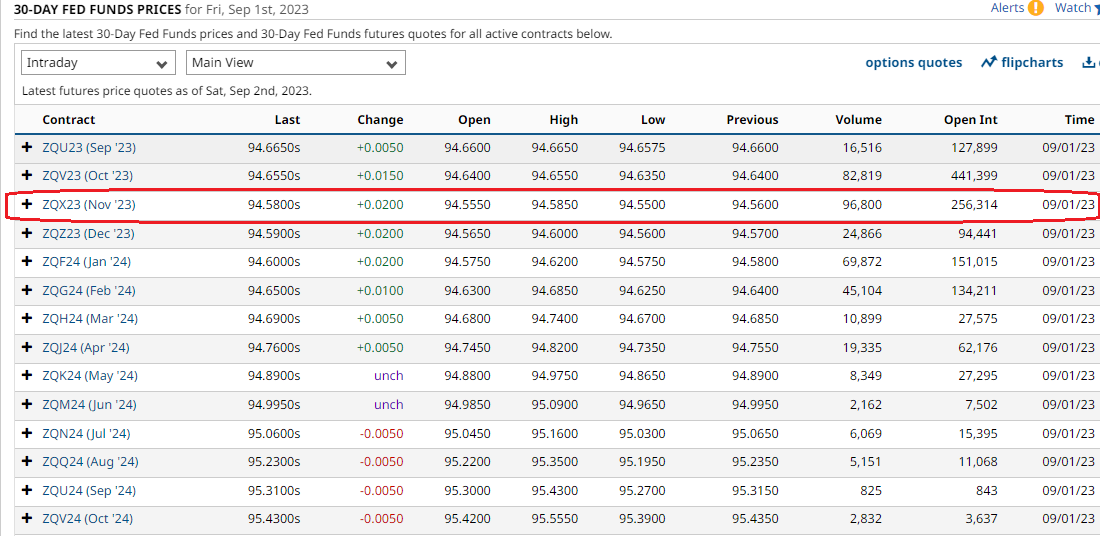Sort by the Change column header

click(380, 120)
